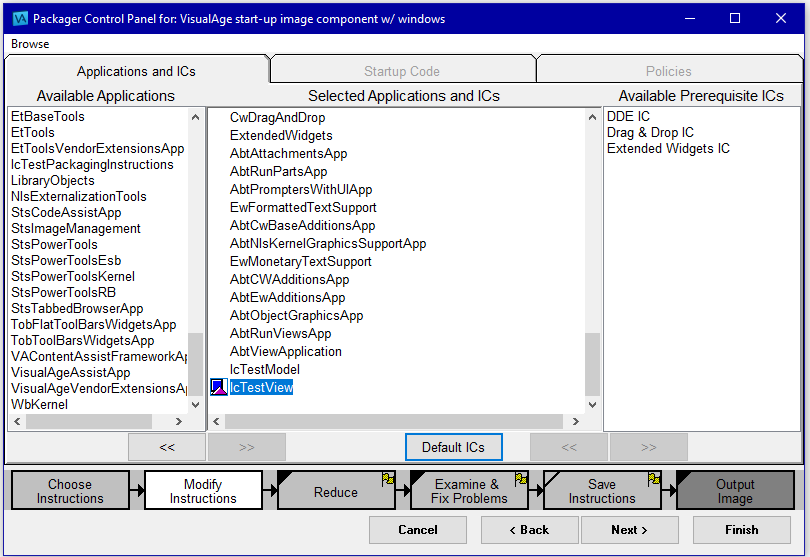
Task: Switch to the Startup Code tab
Action: tap(402, 71)
